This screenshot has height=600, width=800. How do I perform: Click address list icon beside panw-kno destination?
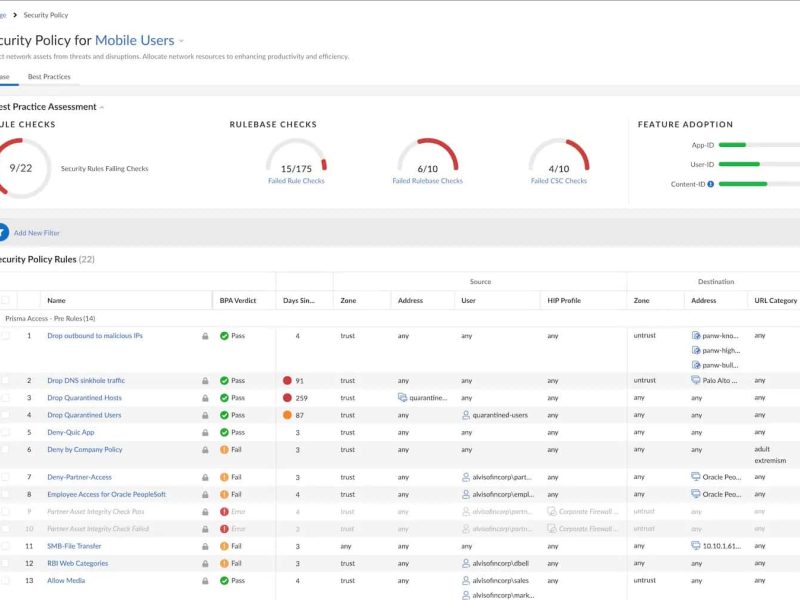(696, 335)
